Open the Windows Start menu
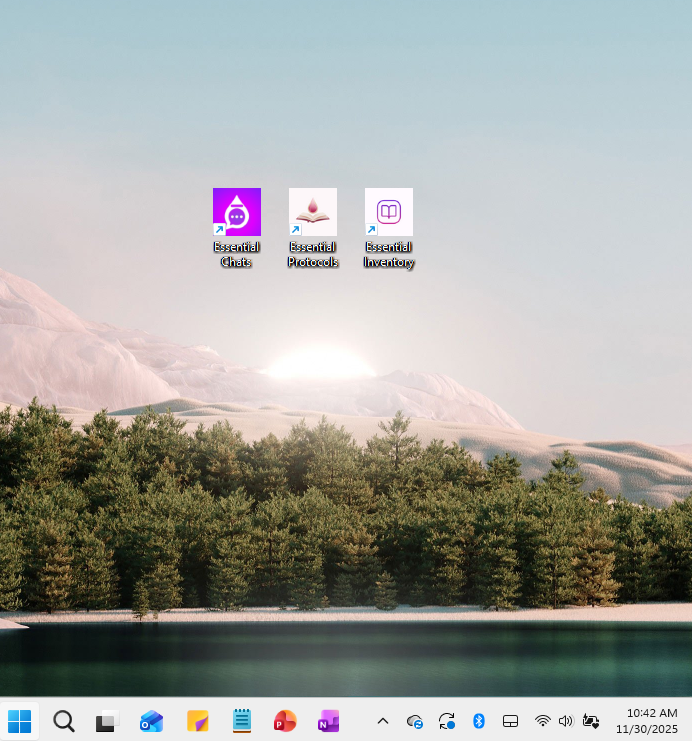 [19, 721]
